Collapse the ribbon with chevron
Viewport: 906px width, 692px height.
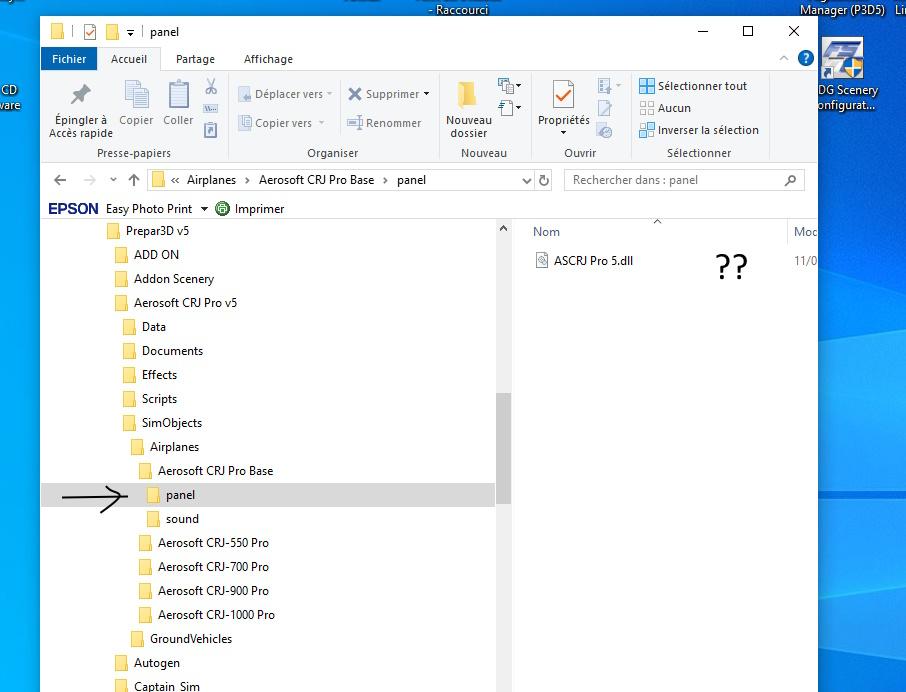[784, 58]
